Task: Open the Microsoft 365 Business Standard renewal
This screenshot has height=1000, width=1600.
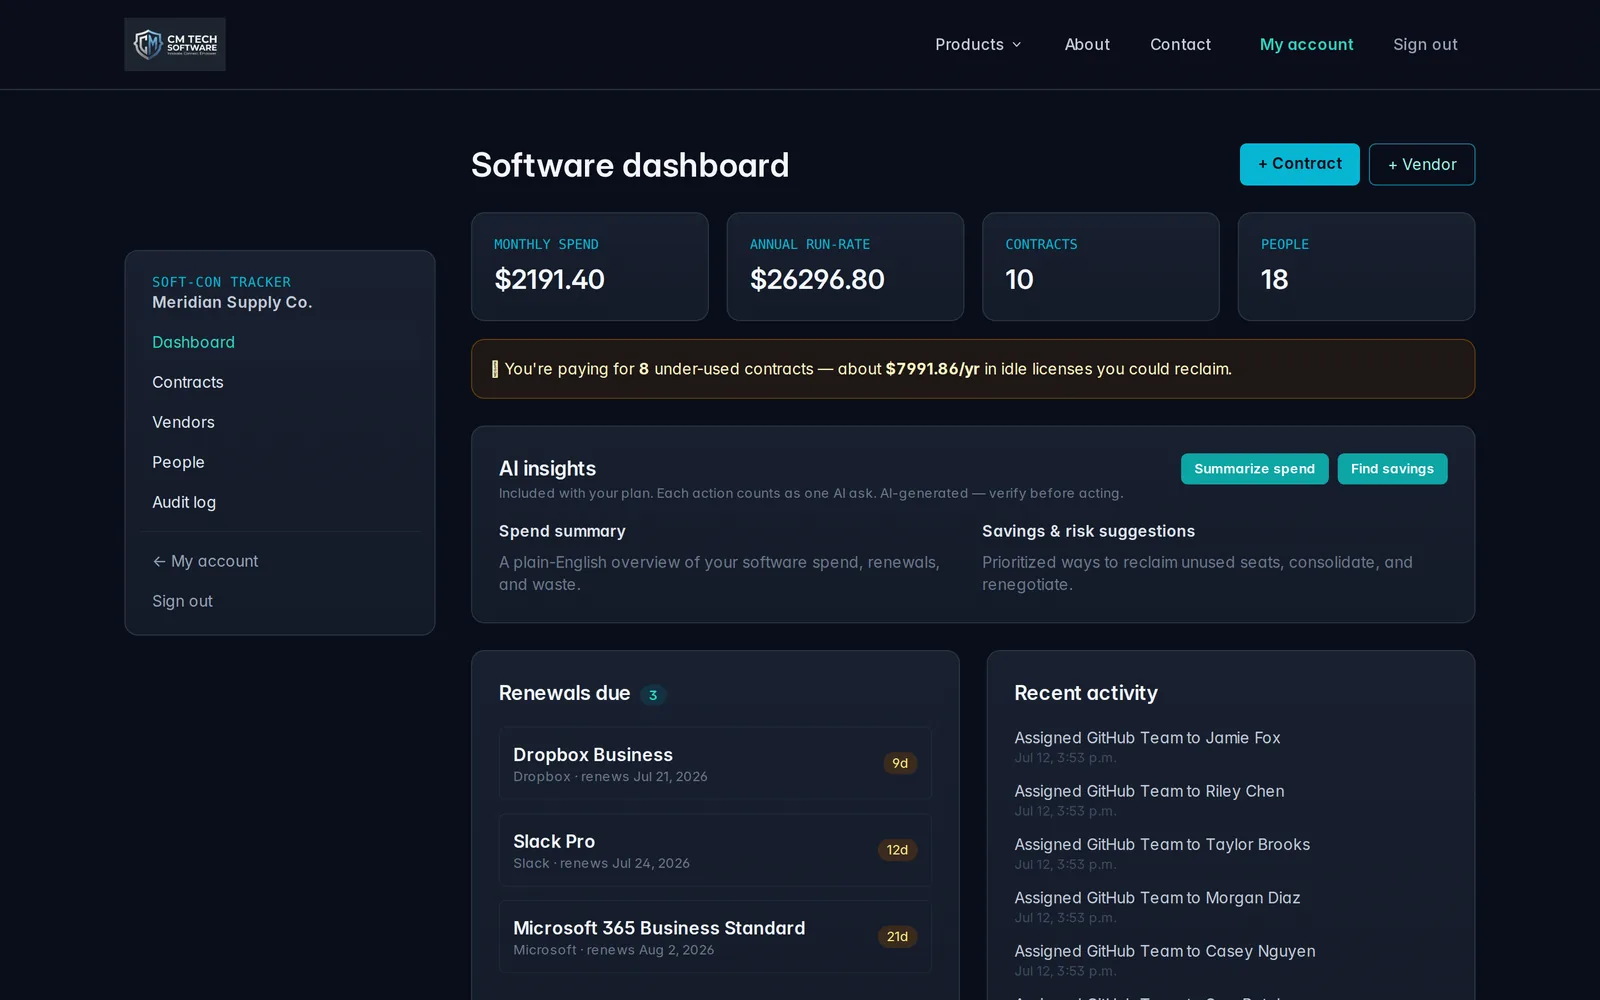Action: coord(715,937)
